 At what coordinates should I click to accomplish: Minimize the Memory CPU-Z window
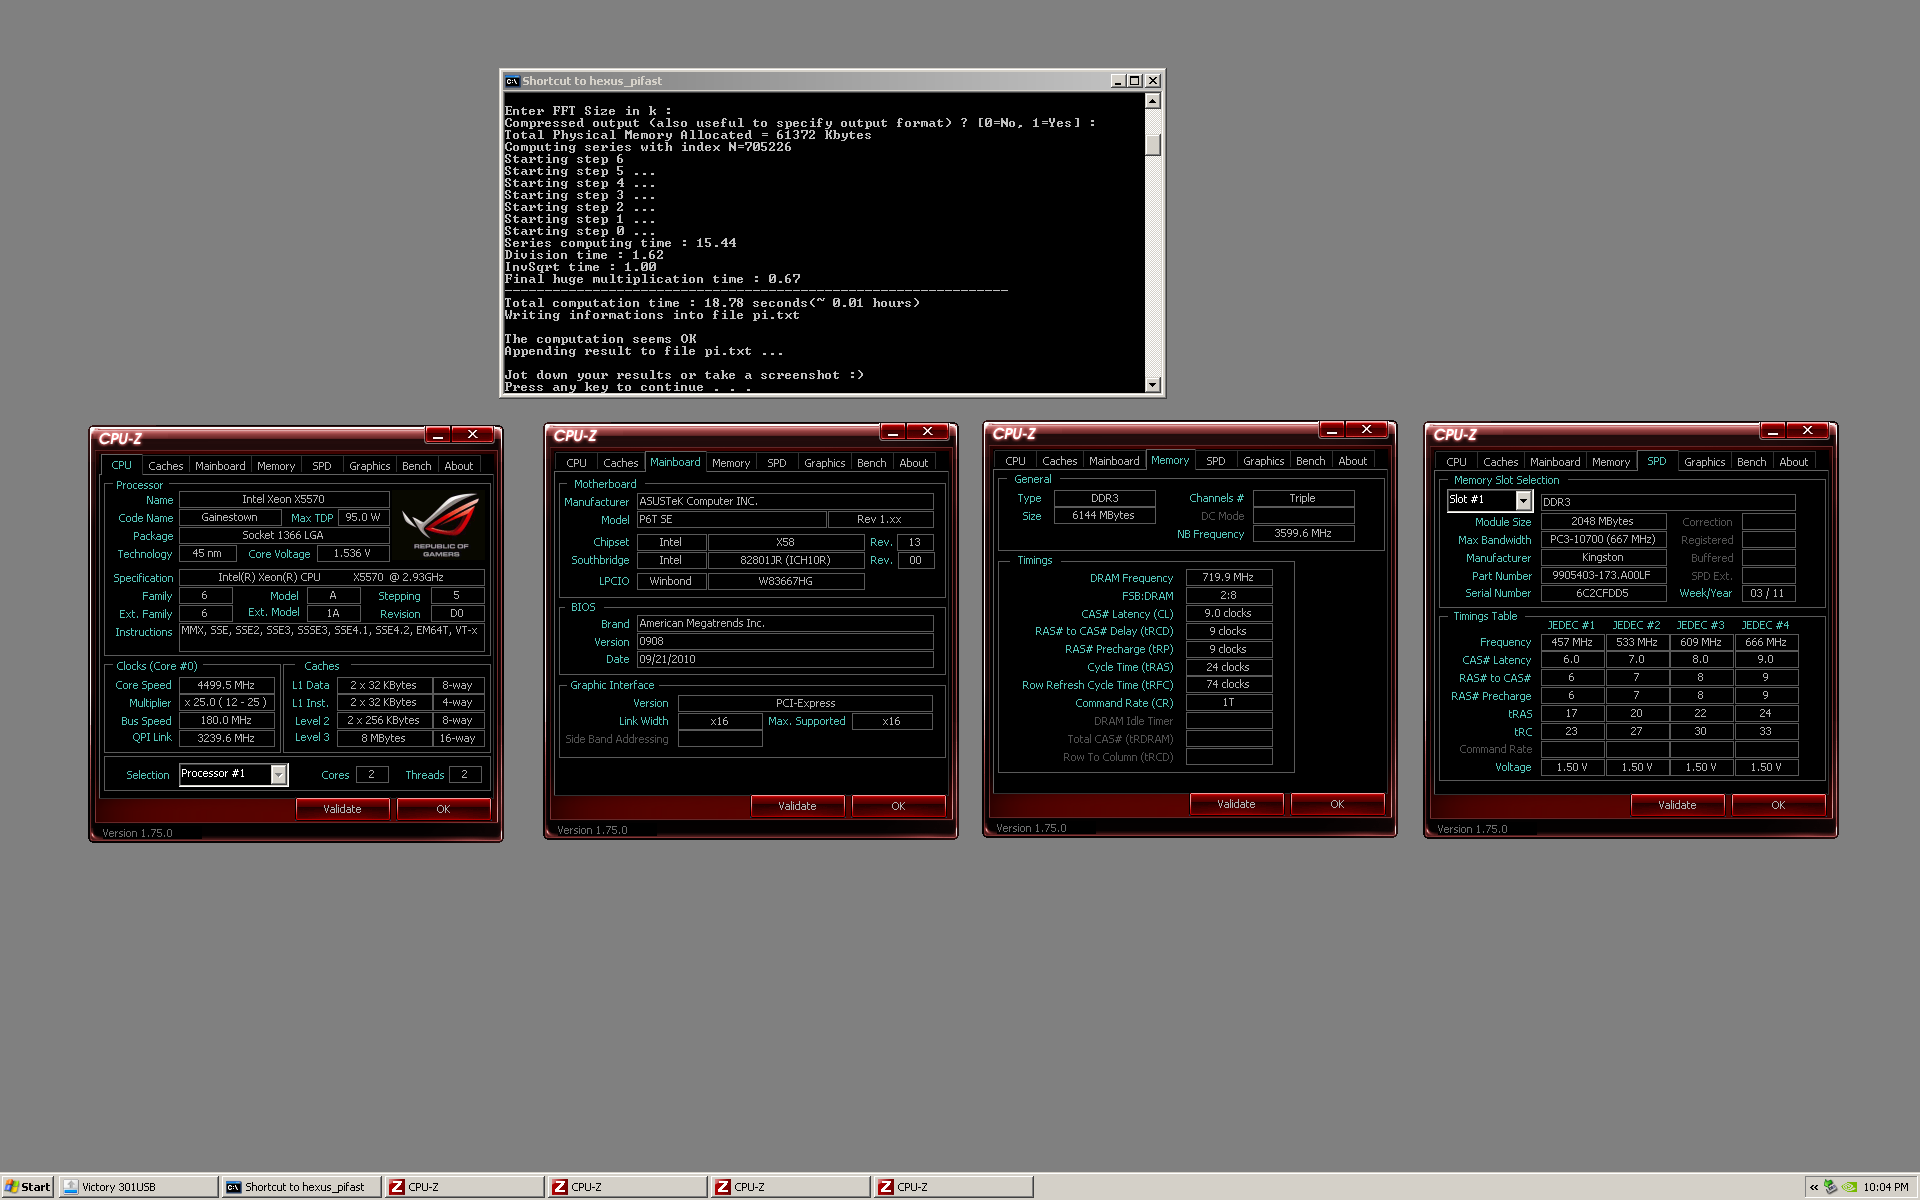(x=1332, y=430)
